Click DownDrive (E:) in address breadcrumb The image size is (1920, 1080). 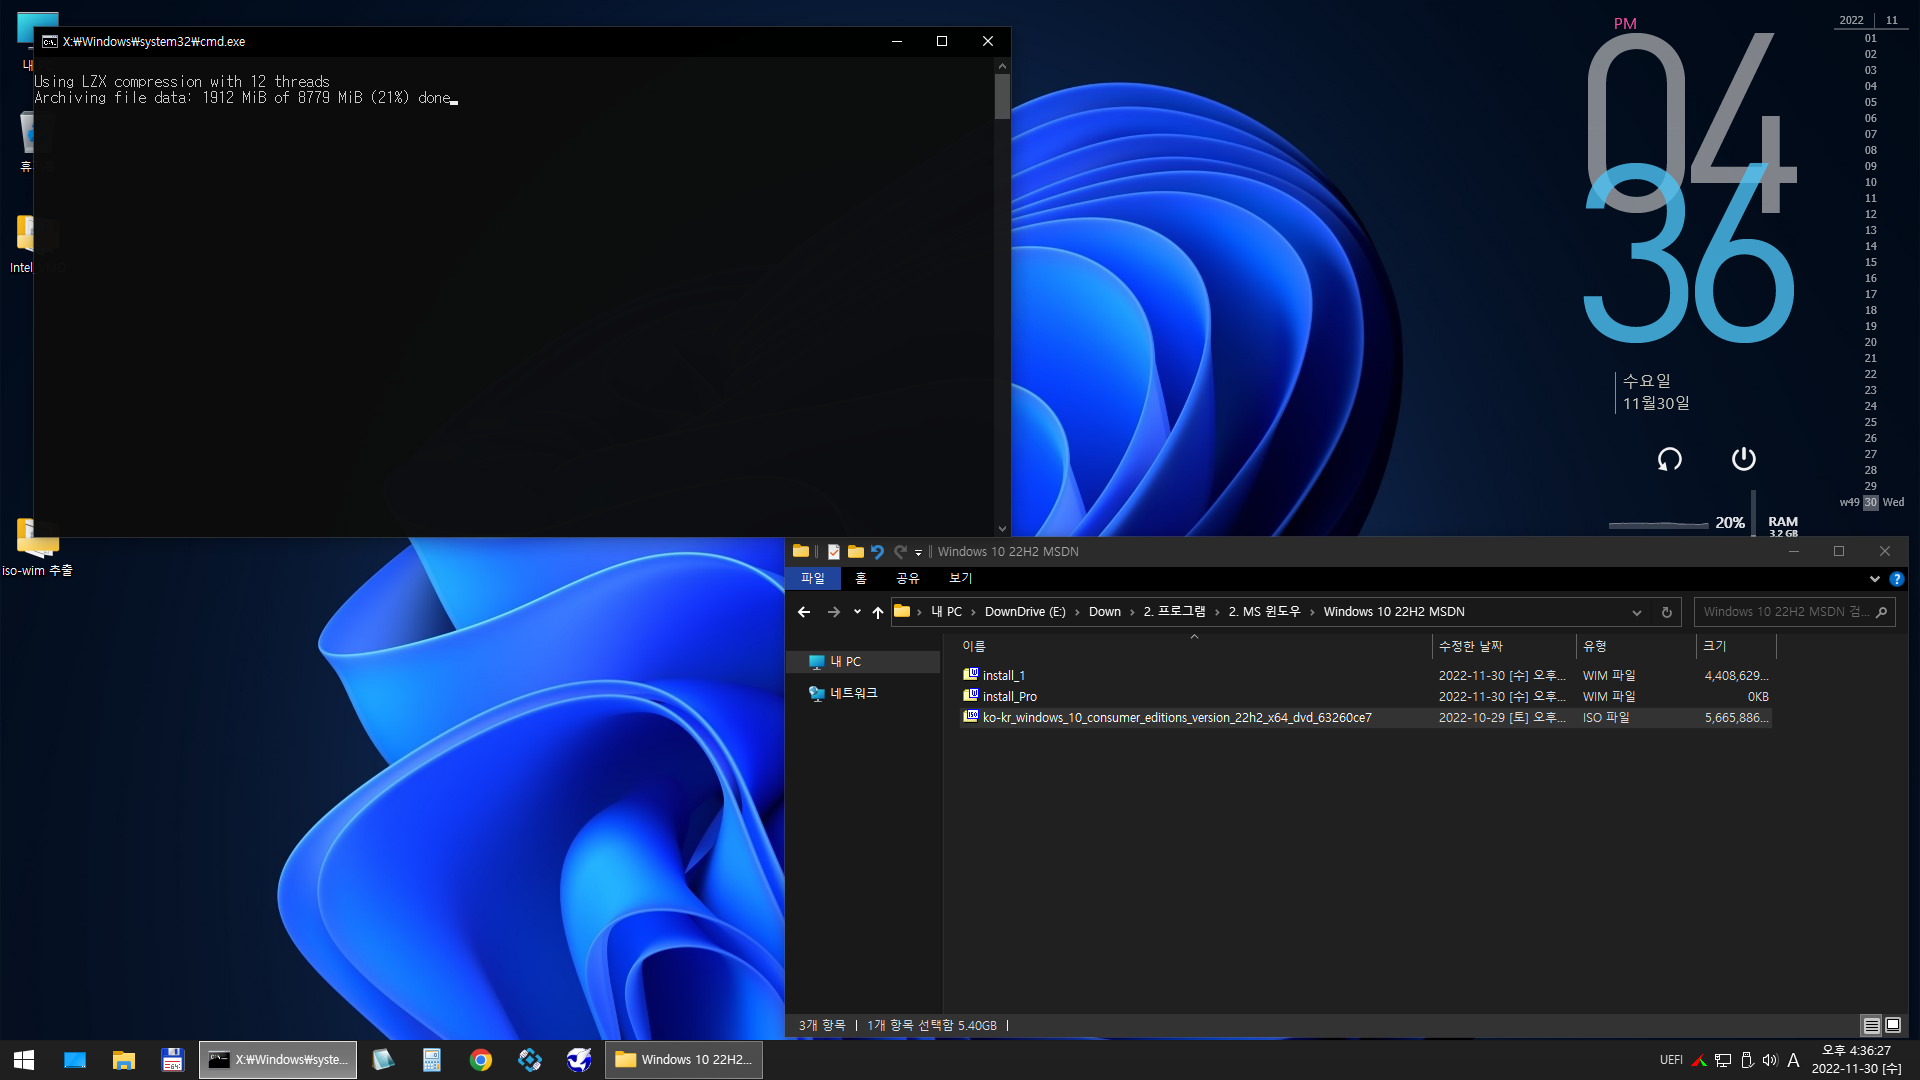[x=1025, y=612]
